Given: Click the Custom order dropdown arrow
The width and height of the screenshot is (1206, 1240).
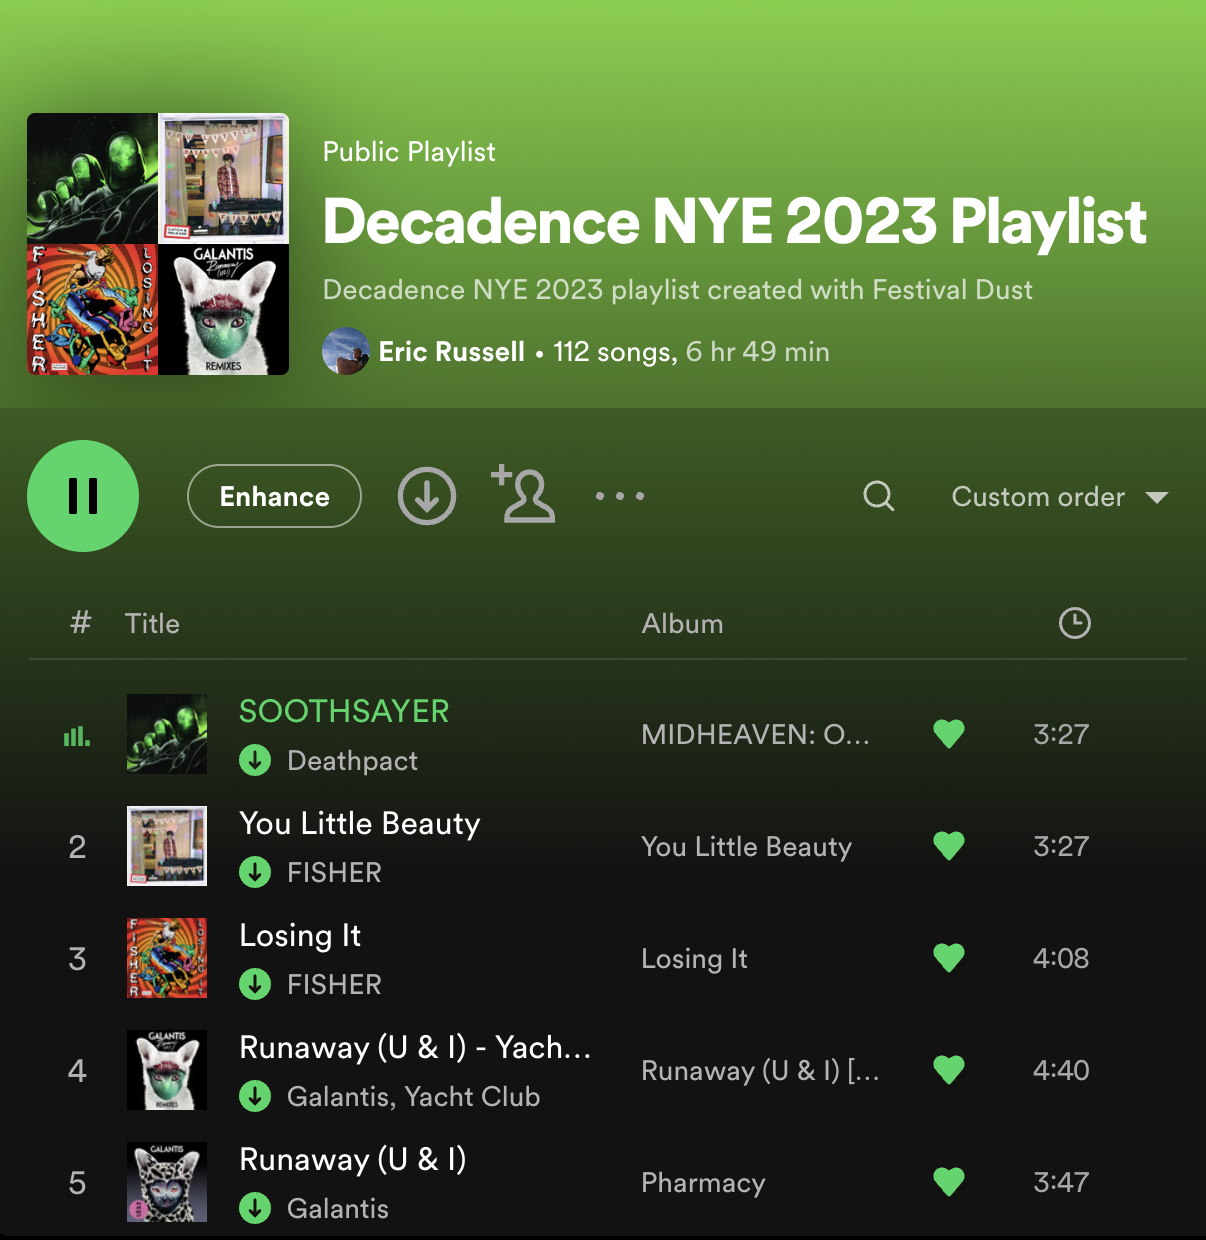Looking at the screenshot, I should click(1157, 498).
